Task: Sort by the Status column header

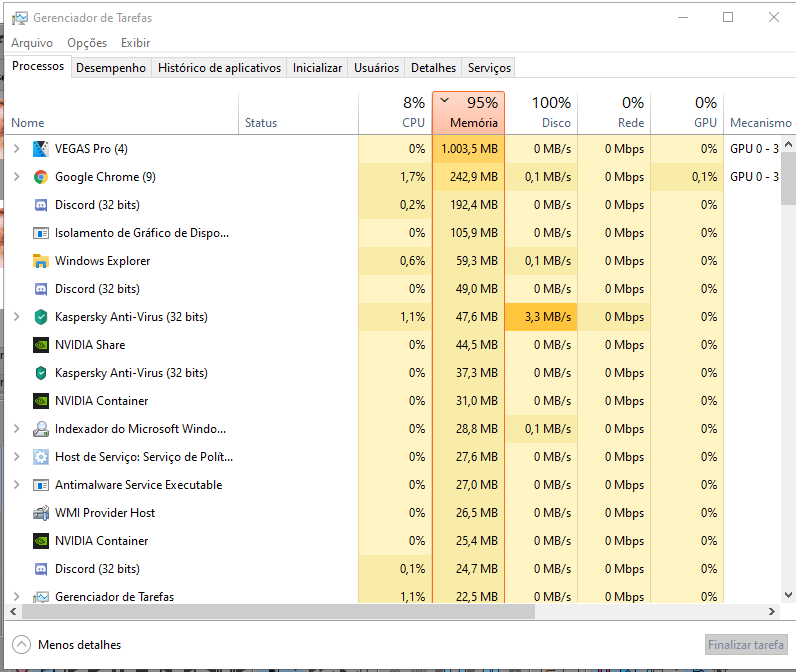Action: point(298,114)
